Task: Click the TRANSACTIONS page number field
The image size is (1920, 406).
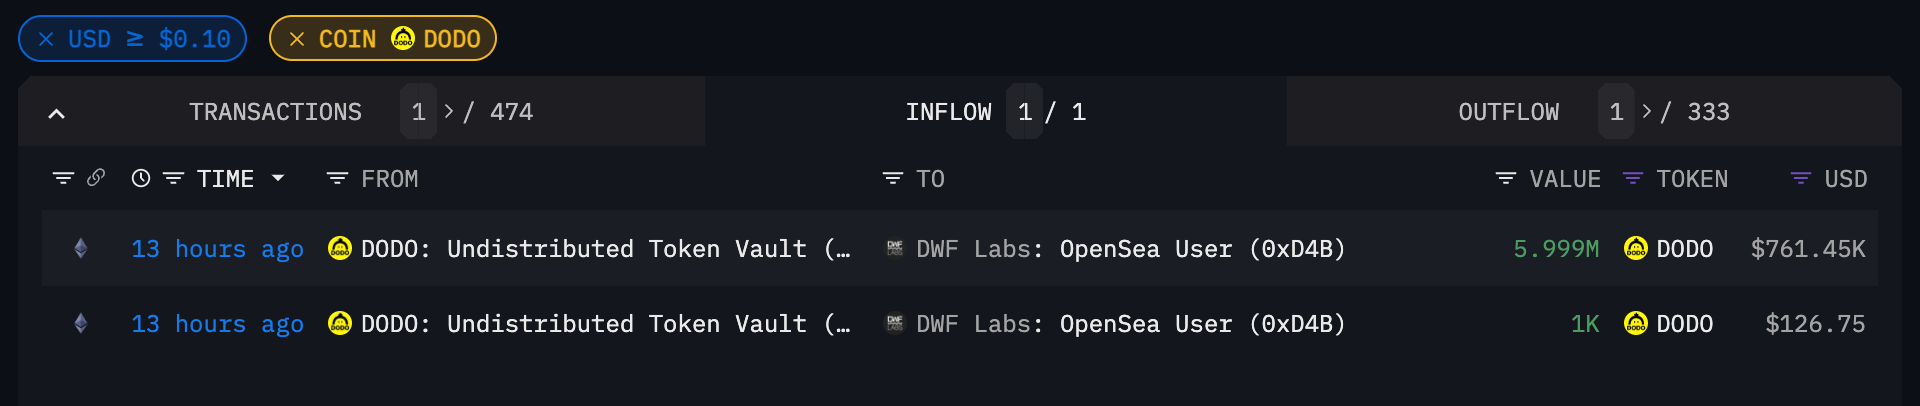Action: pyautogui.click(x=419, y=112)
